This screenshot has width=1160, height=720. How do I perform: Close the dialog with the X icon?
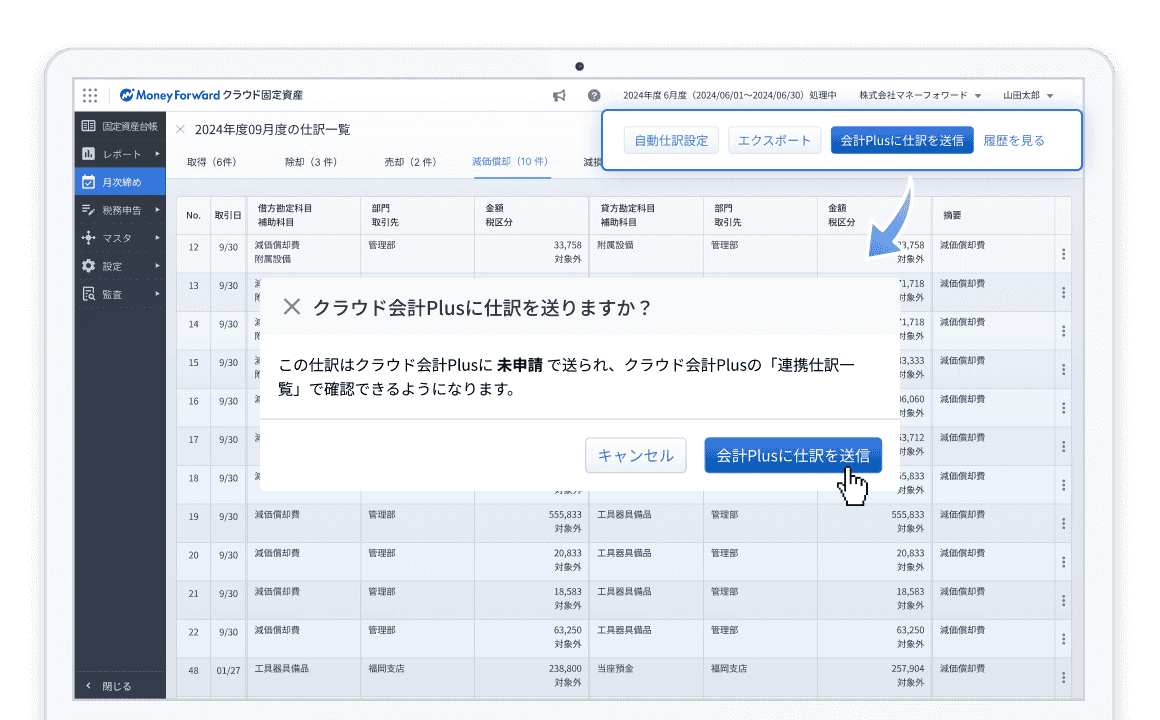coord(291,306)
